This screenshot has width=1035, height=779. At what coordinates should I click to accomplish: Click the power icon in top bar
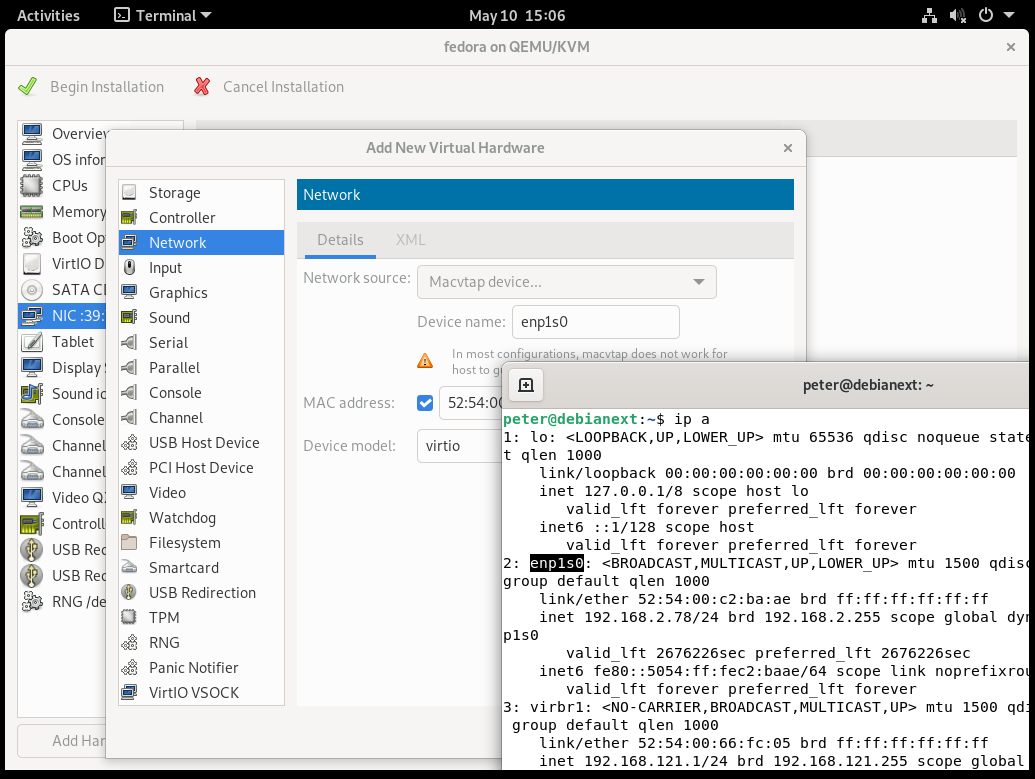[985, 15]
